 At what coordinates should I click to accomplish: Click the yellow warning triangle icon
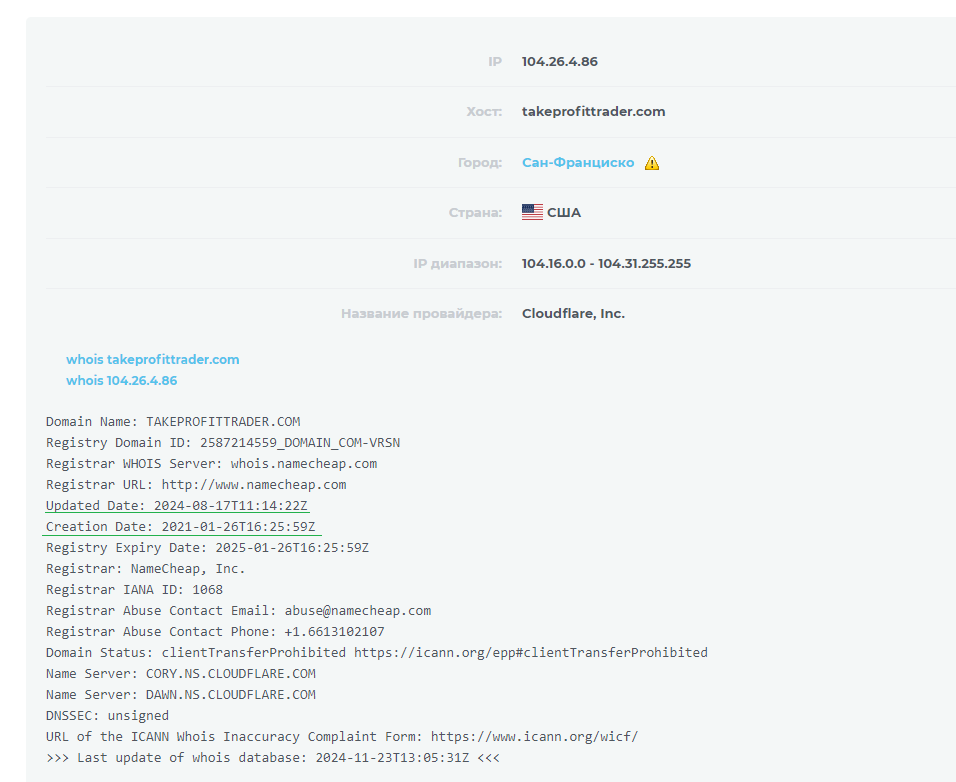(x=652, y=163)
